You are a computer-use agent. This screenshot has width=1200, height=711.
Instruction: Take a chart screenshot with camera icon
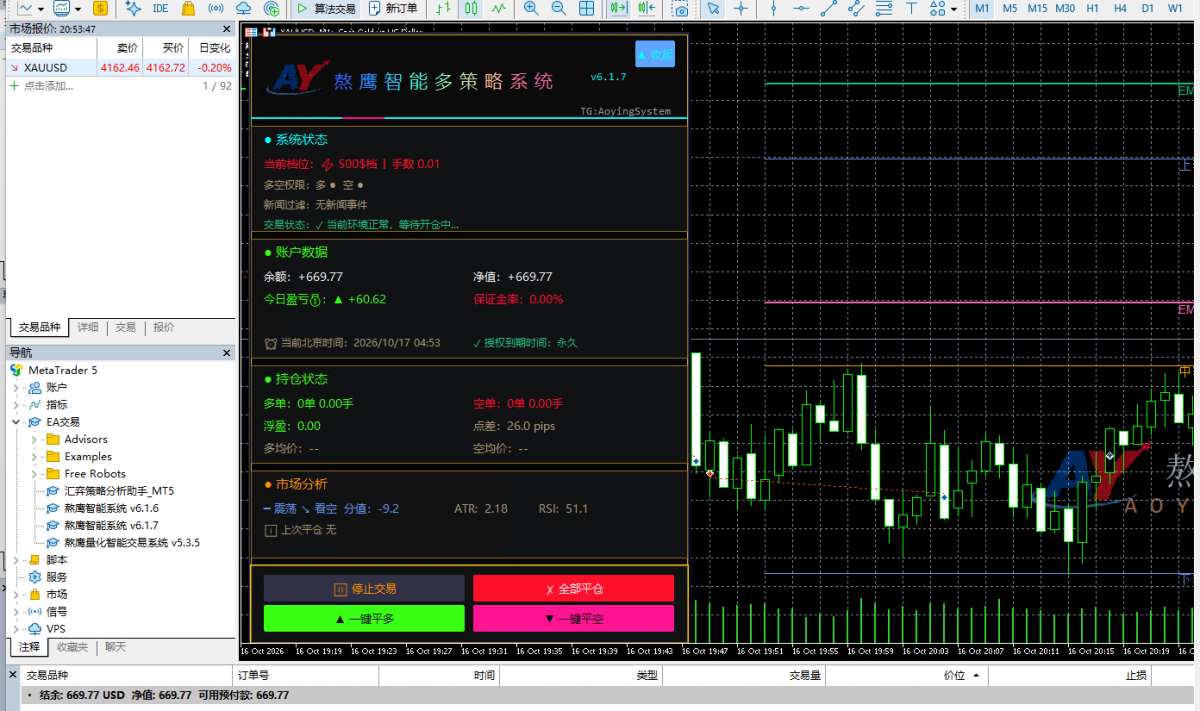[x=681, y=8]
